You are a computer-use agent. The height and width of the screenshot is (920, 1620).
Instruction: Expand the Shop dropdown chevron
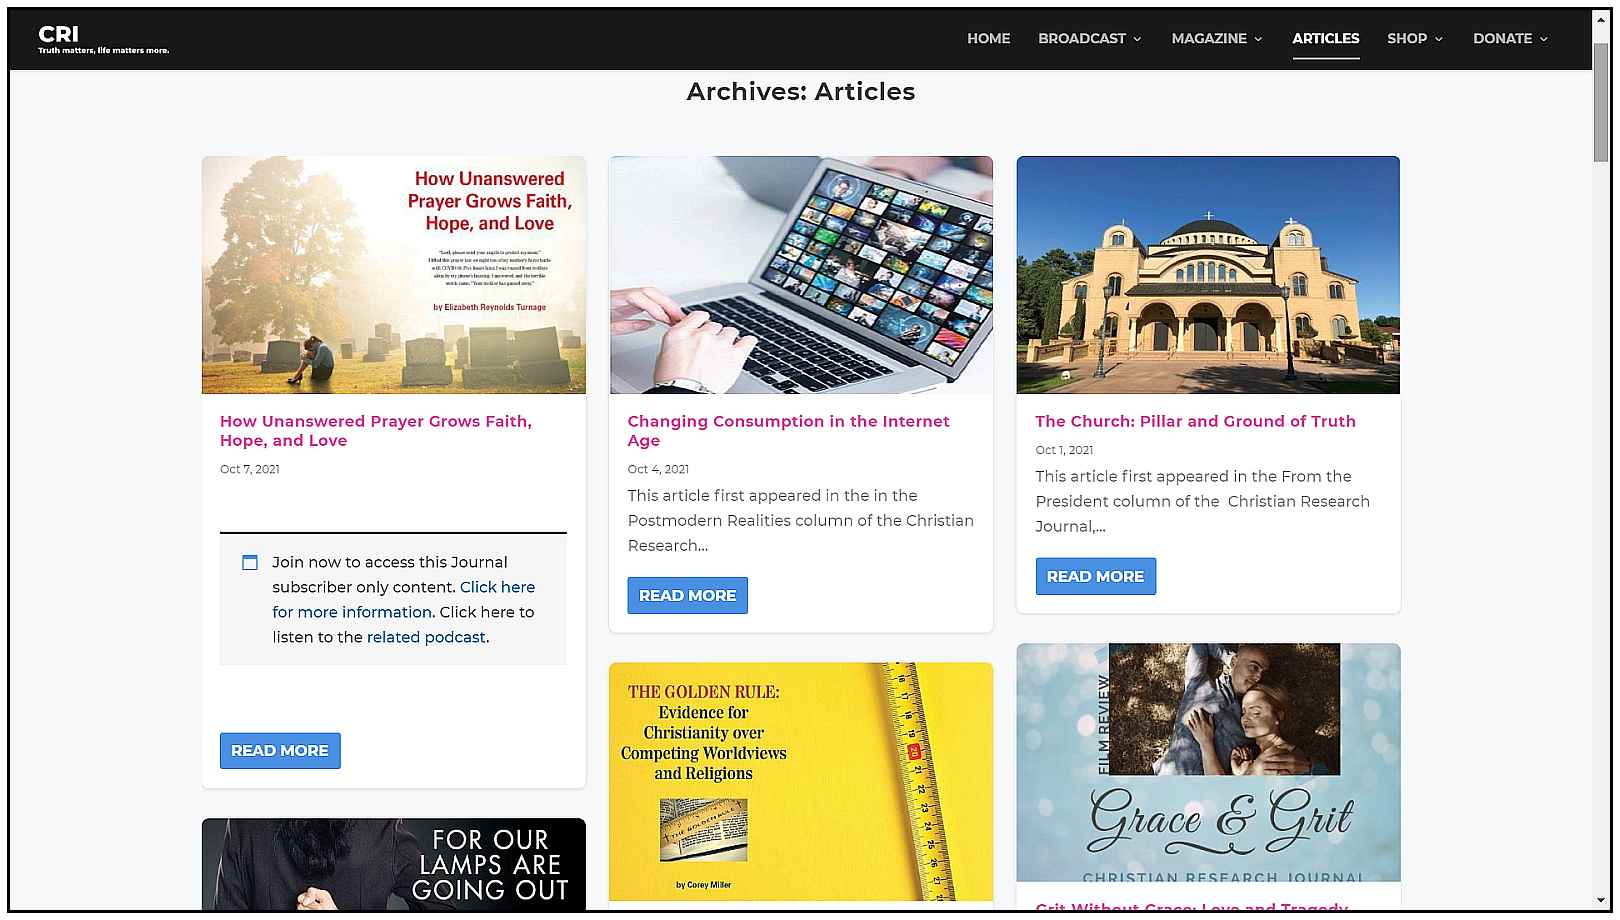[1439, 39]
